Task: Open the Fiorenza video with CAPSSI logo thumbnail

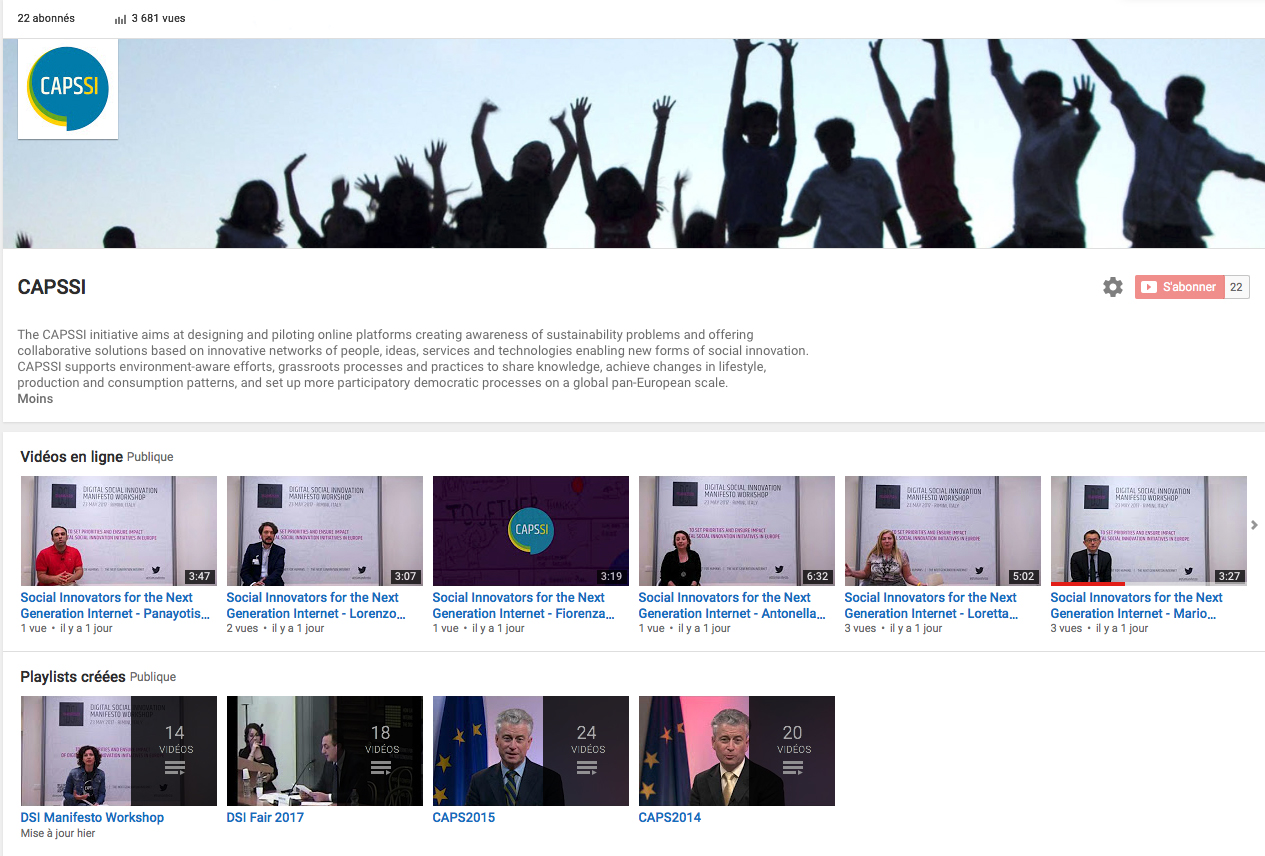Action: (530, 531)
